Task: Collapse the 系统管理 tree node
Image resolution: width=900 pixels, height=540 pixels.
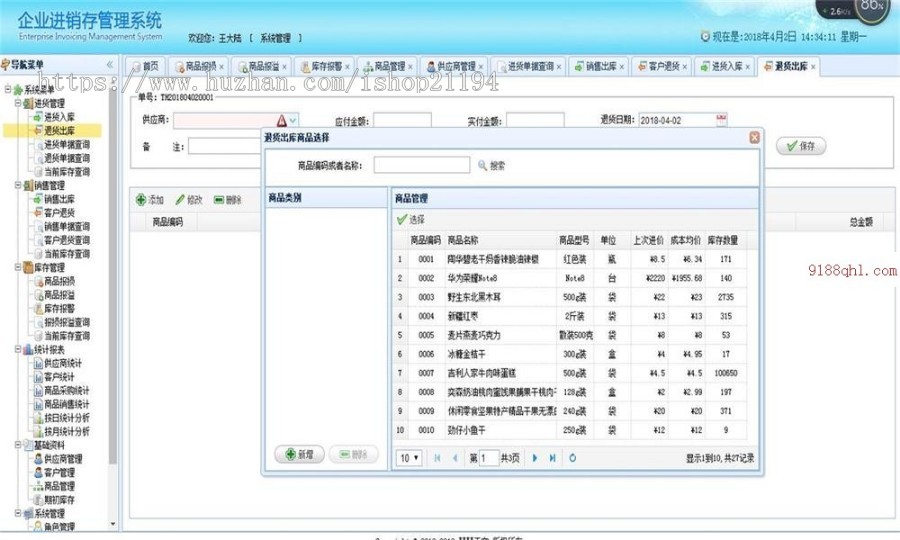Action: point(18,514)
